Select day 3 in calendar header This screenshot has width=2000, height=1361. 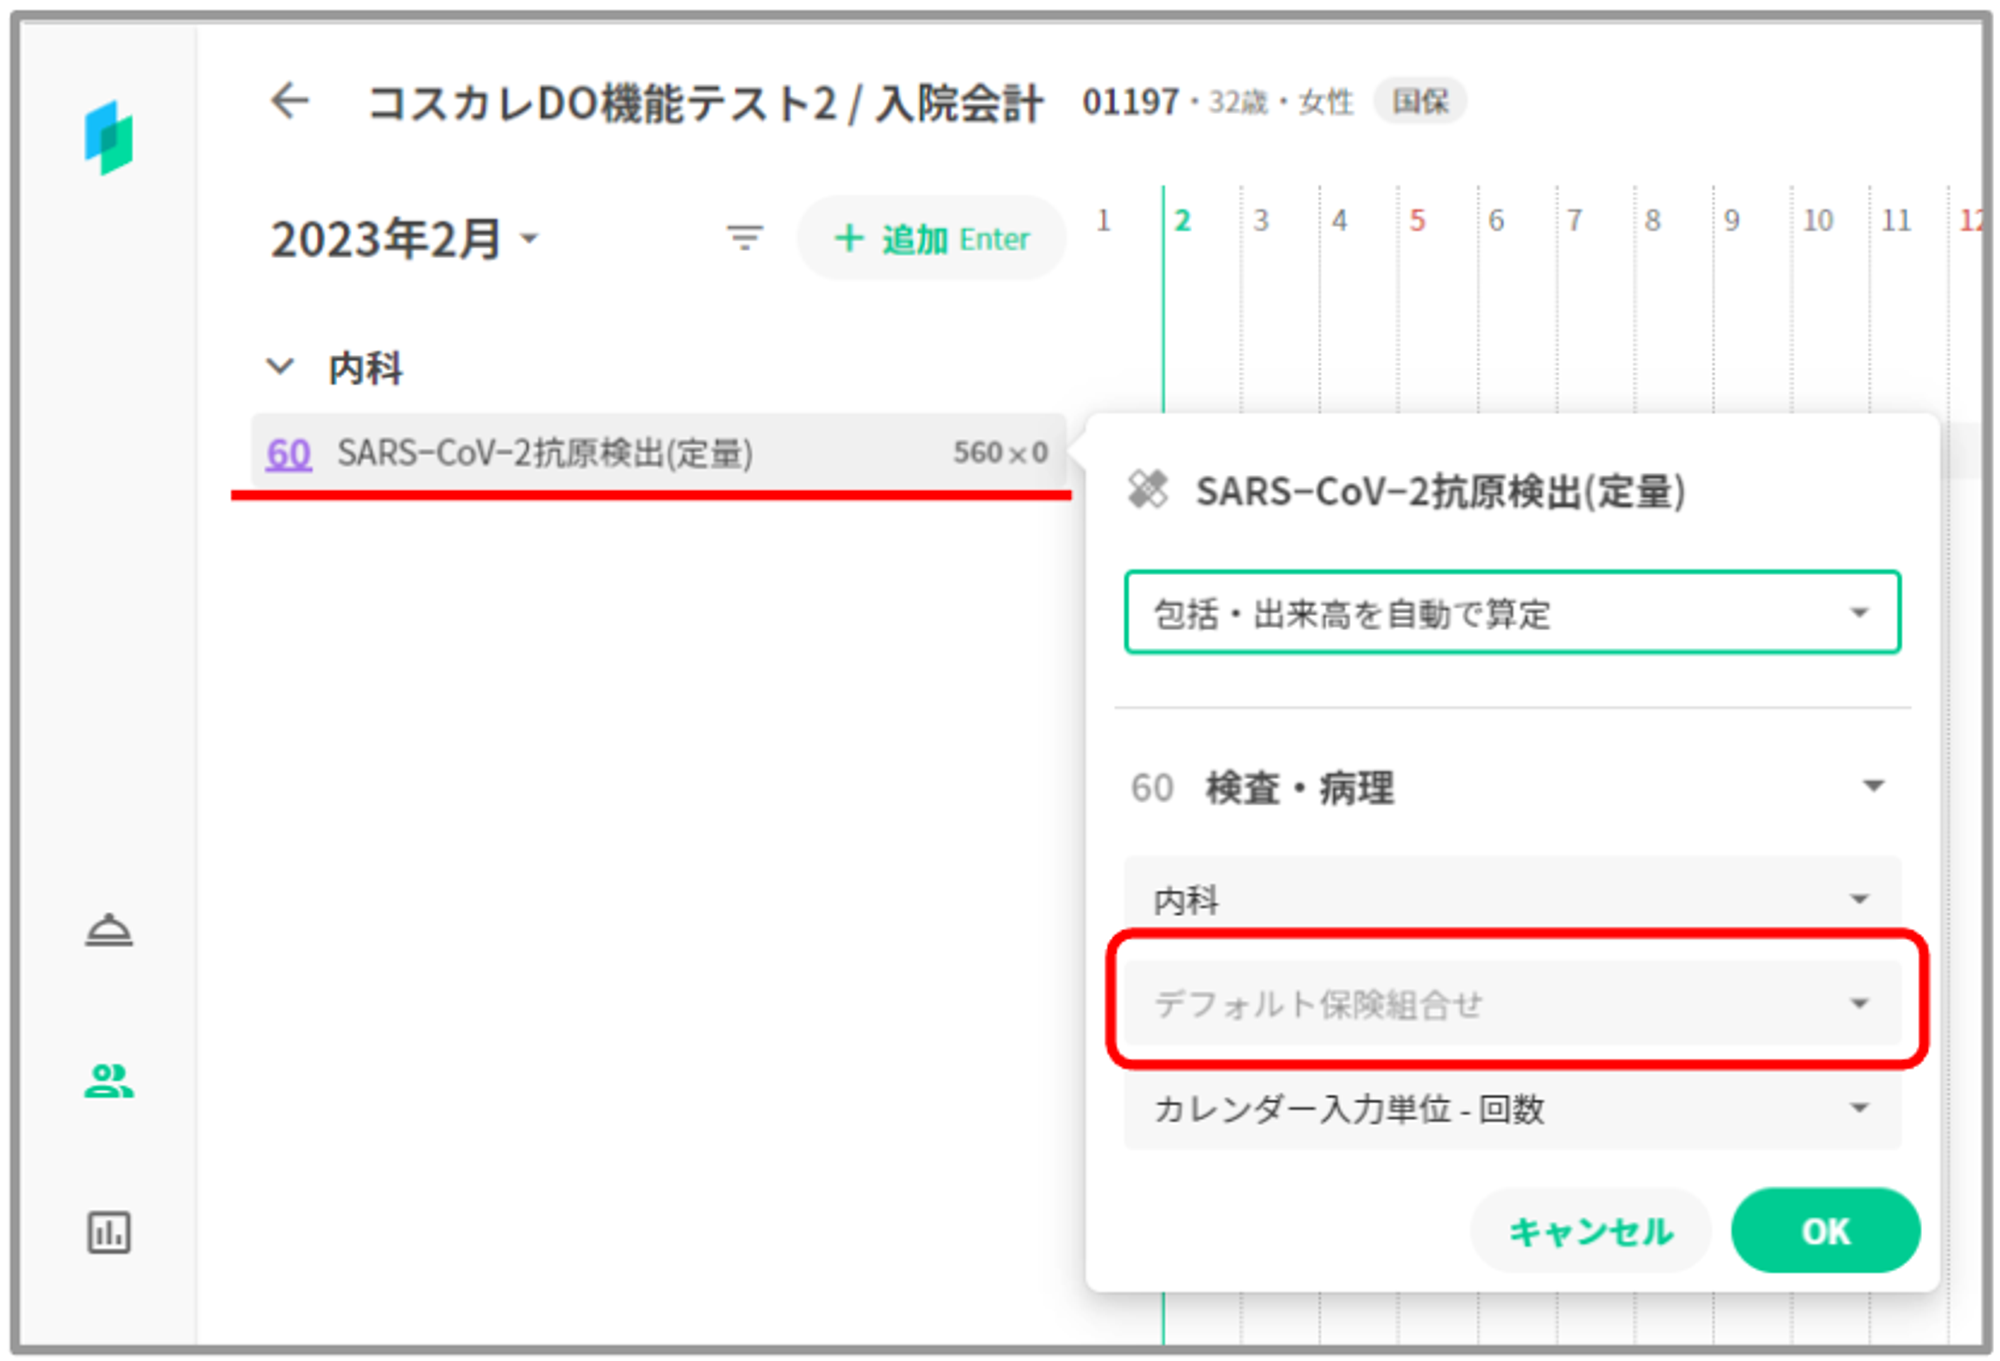point(1261,220)
